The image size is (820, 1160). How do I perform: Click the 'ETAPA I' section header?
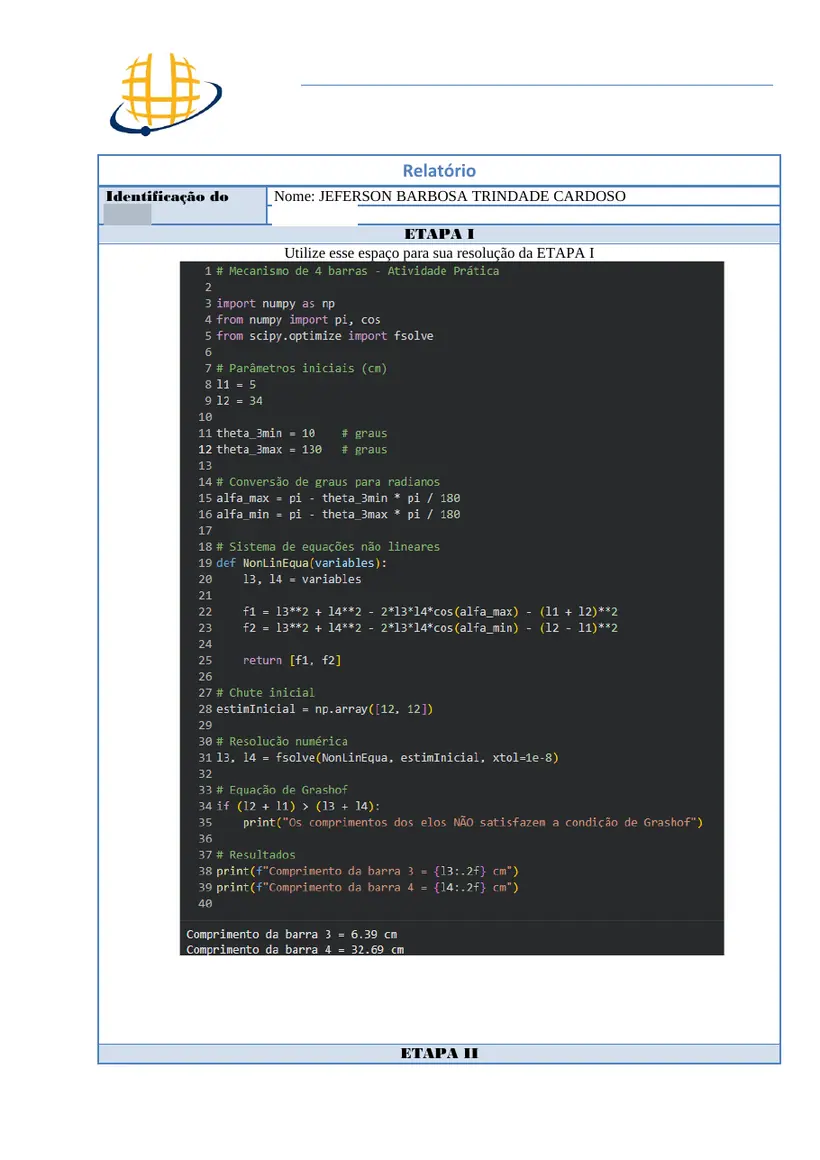click(439, 234)
